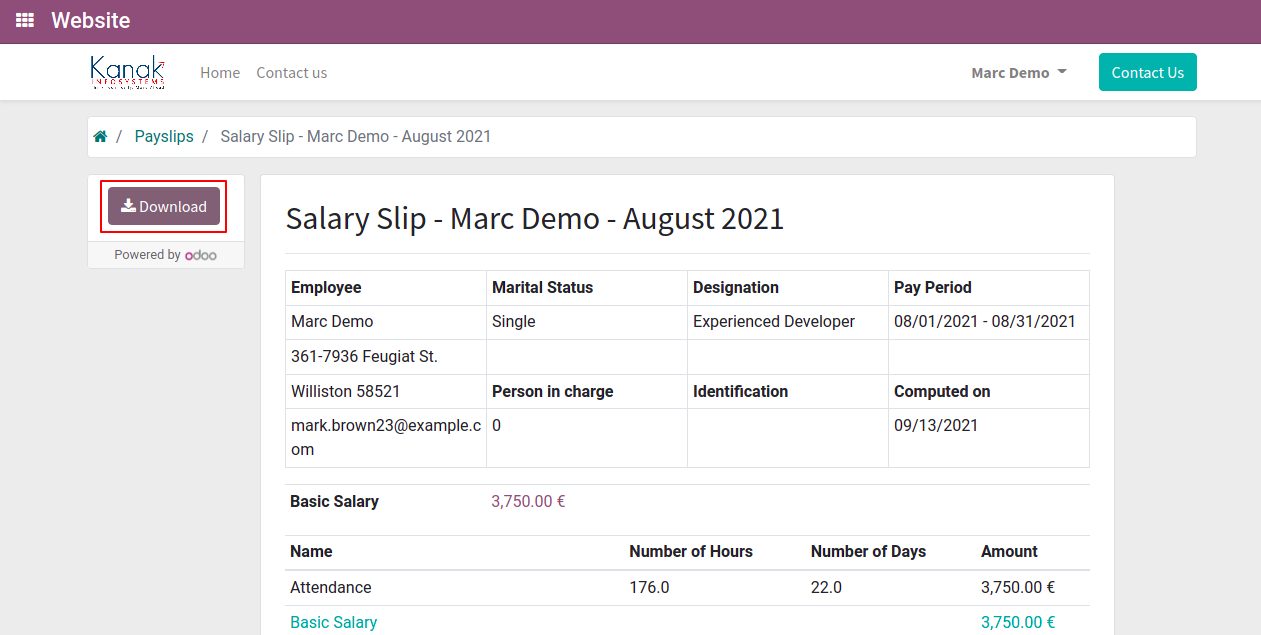Click the salary slip page heading
The image size is (1261, 635).
(534, 219)
